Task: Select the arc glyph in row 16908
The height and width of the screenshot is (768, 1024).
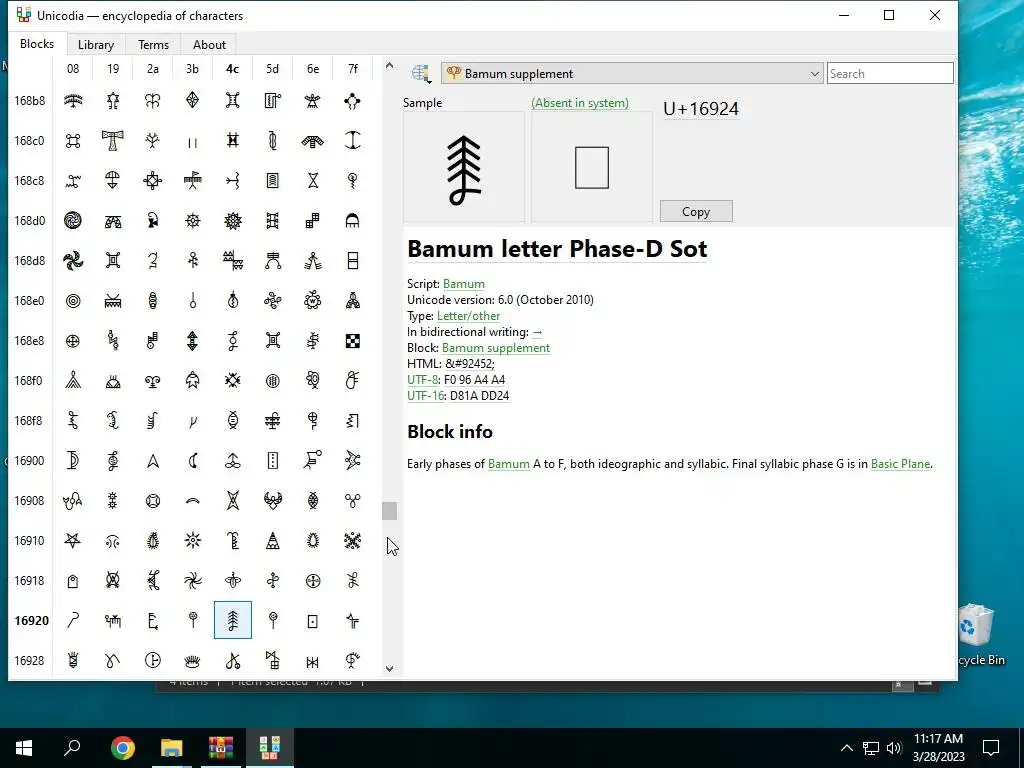Action: pos(193,500)
